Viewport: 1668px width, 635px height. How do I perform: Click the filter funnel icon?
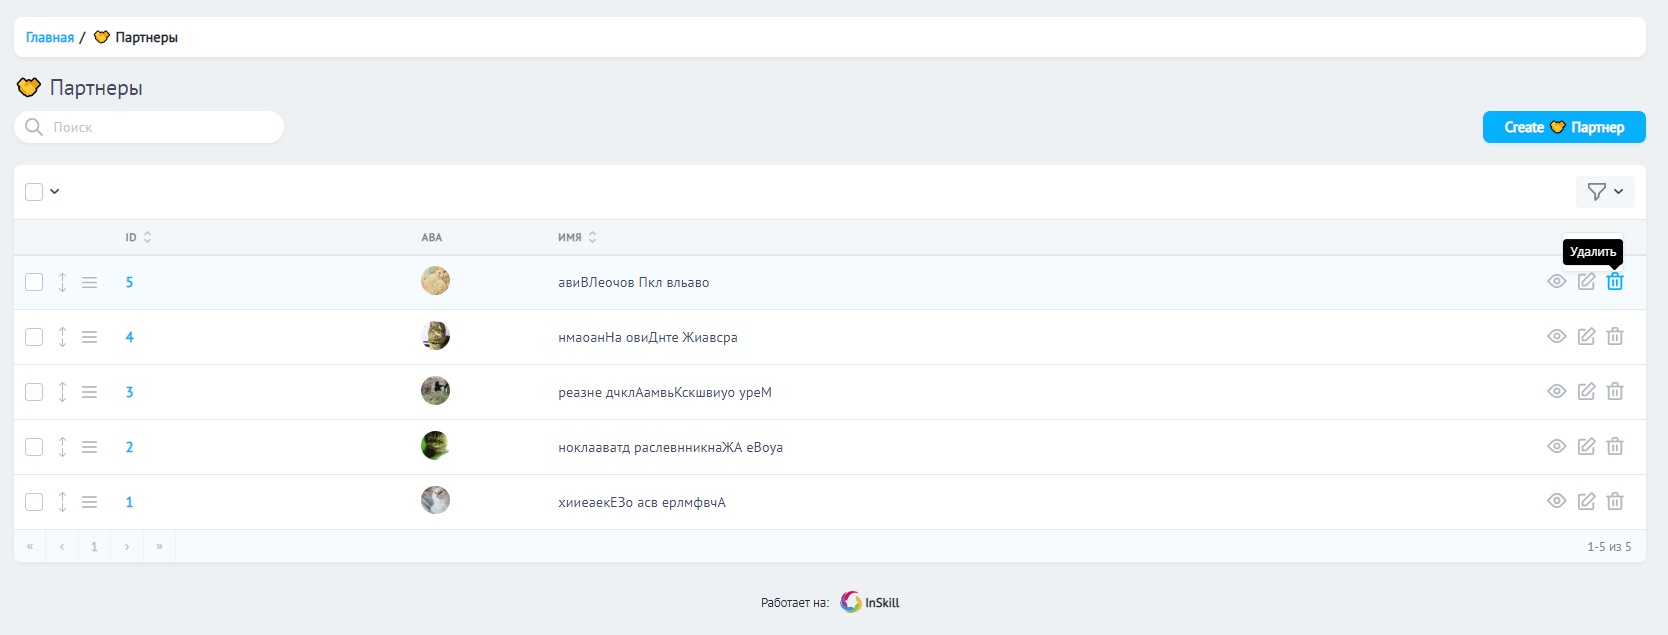click(x=1597, y=192)
